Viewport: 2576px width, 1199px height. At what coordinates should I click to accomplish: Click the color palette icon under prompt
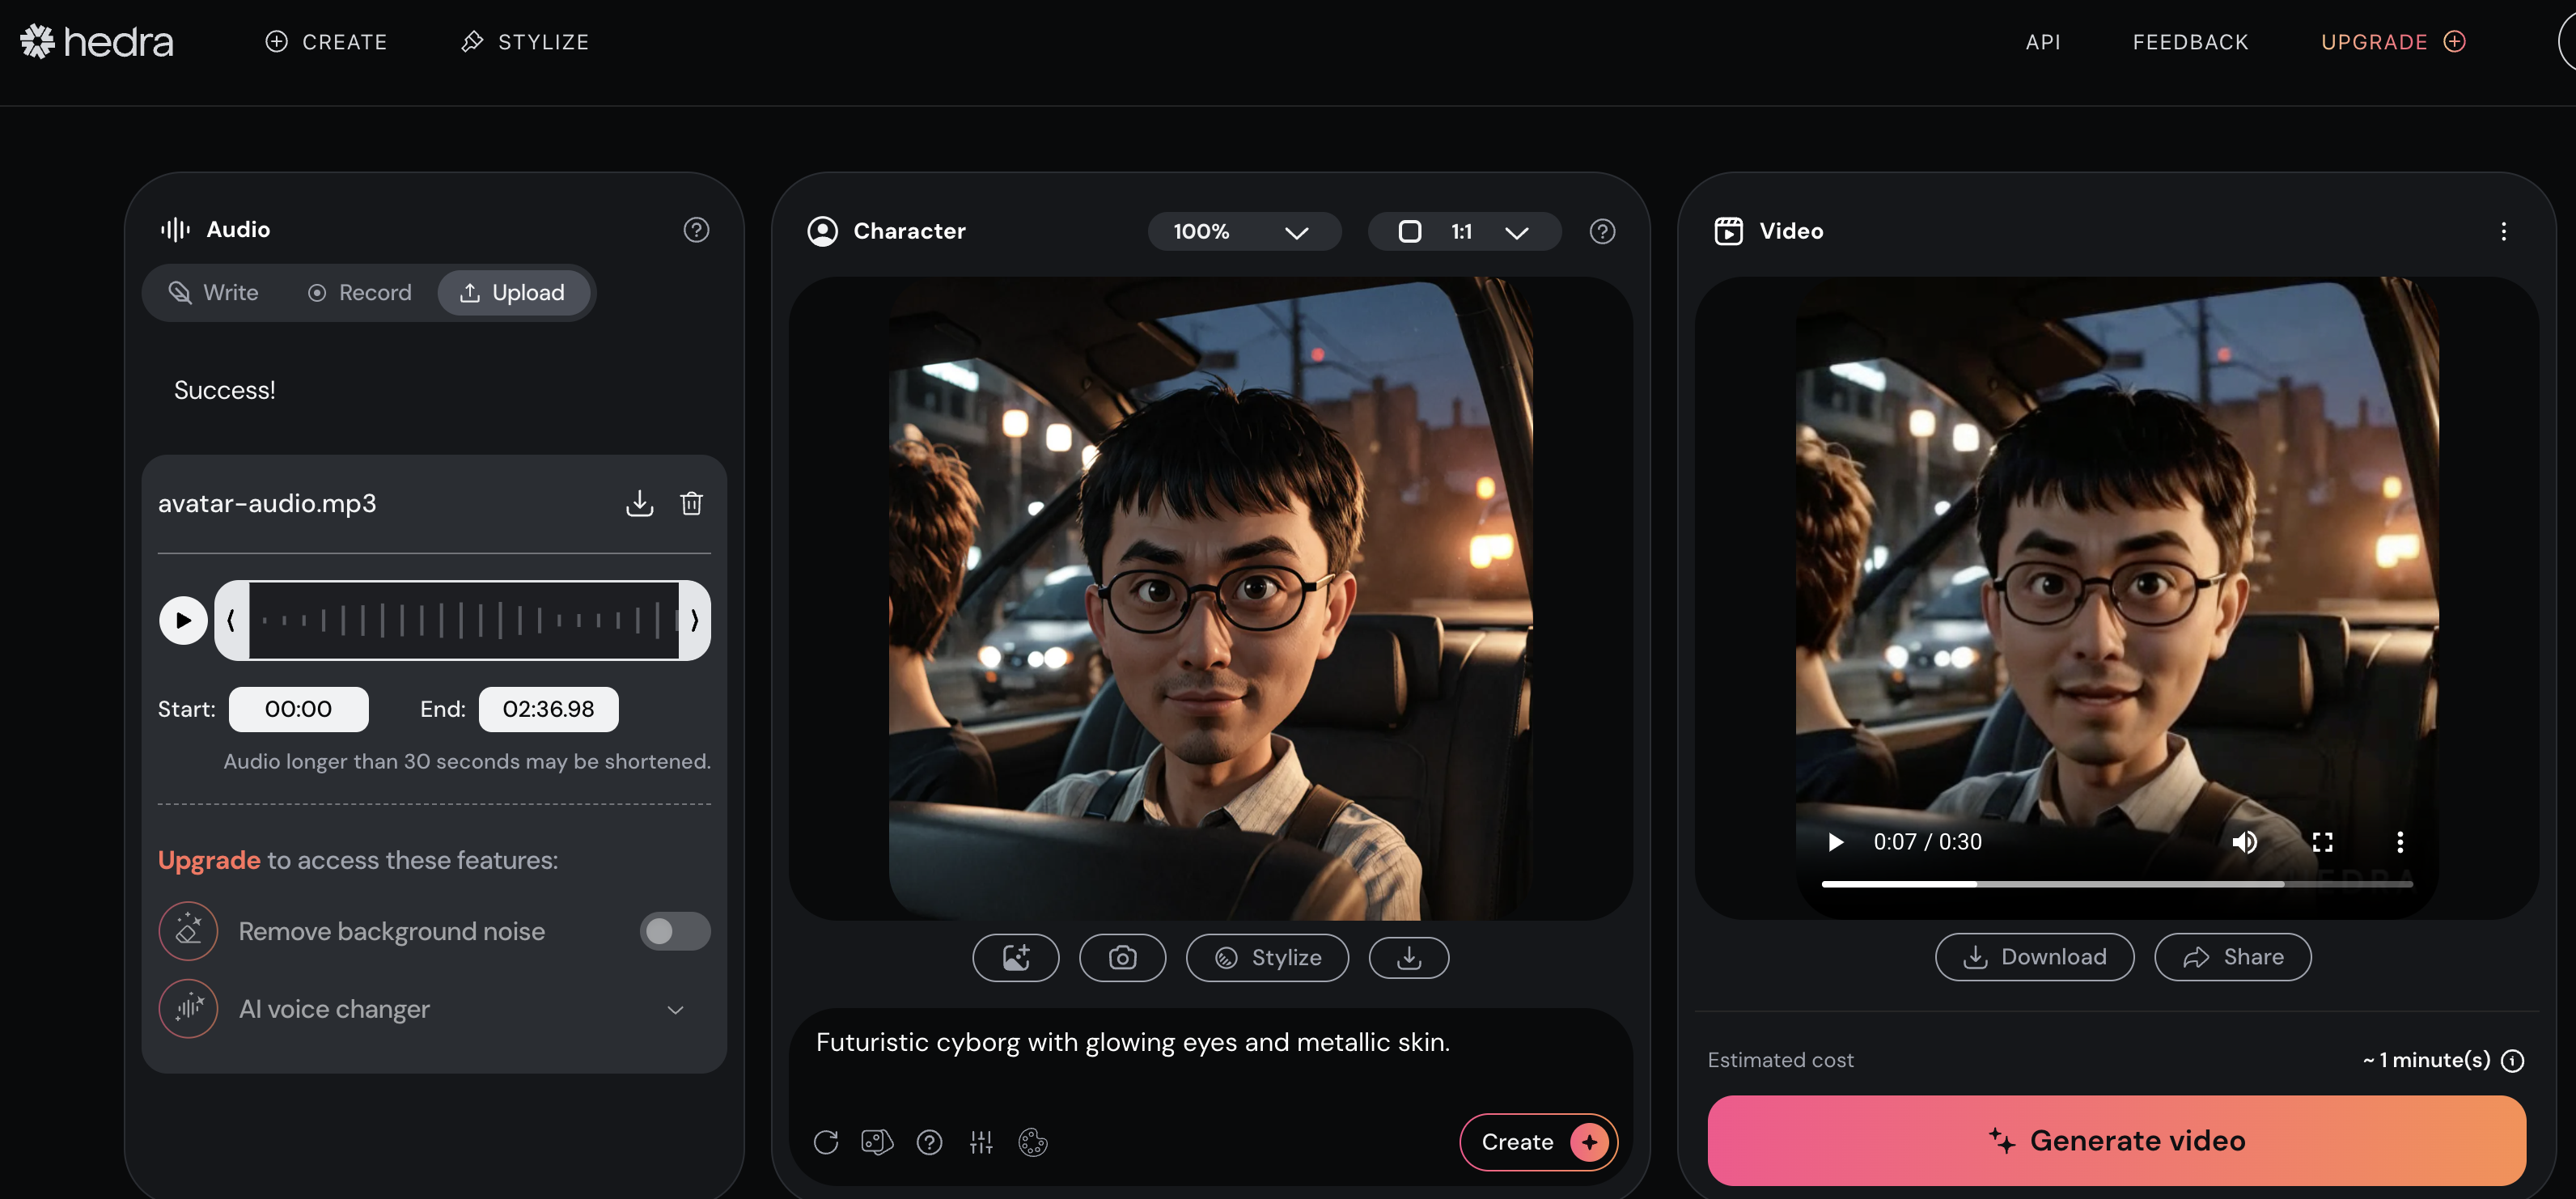pos(1032,1142)
